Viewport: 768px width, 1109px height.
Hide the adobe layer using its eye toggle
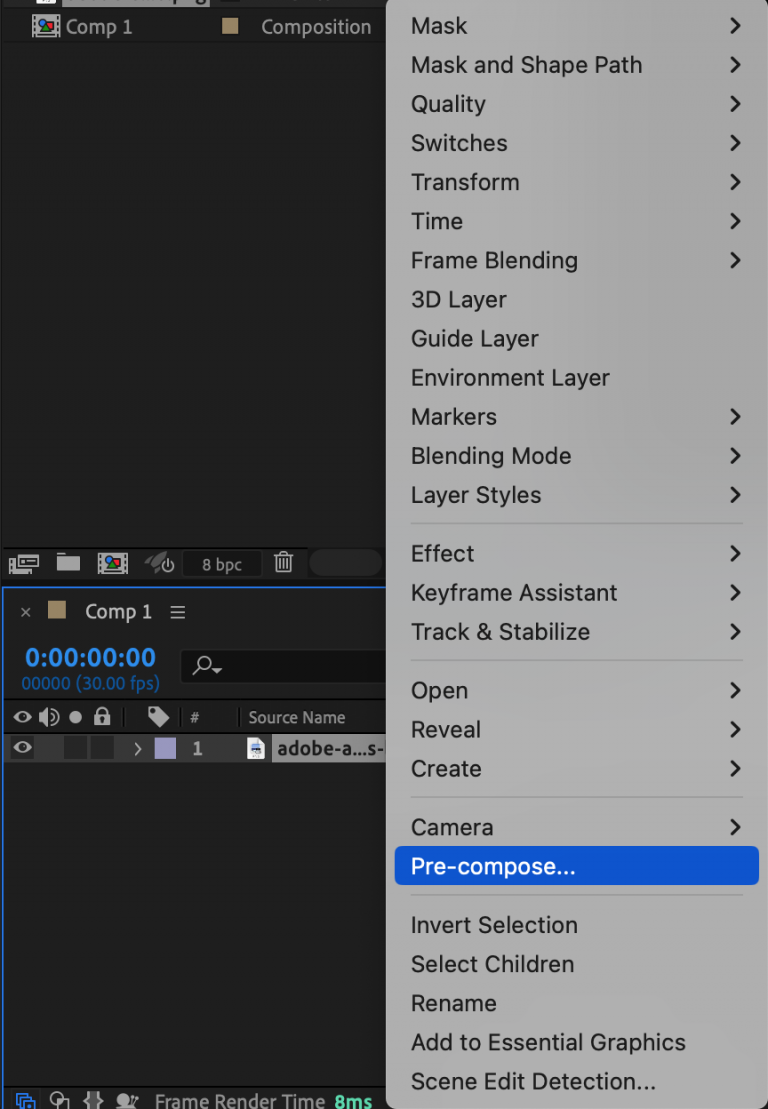21,747
